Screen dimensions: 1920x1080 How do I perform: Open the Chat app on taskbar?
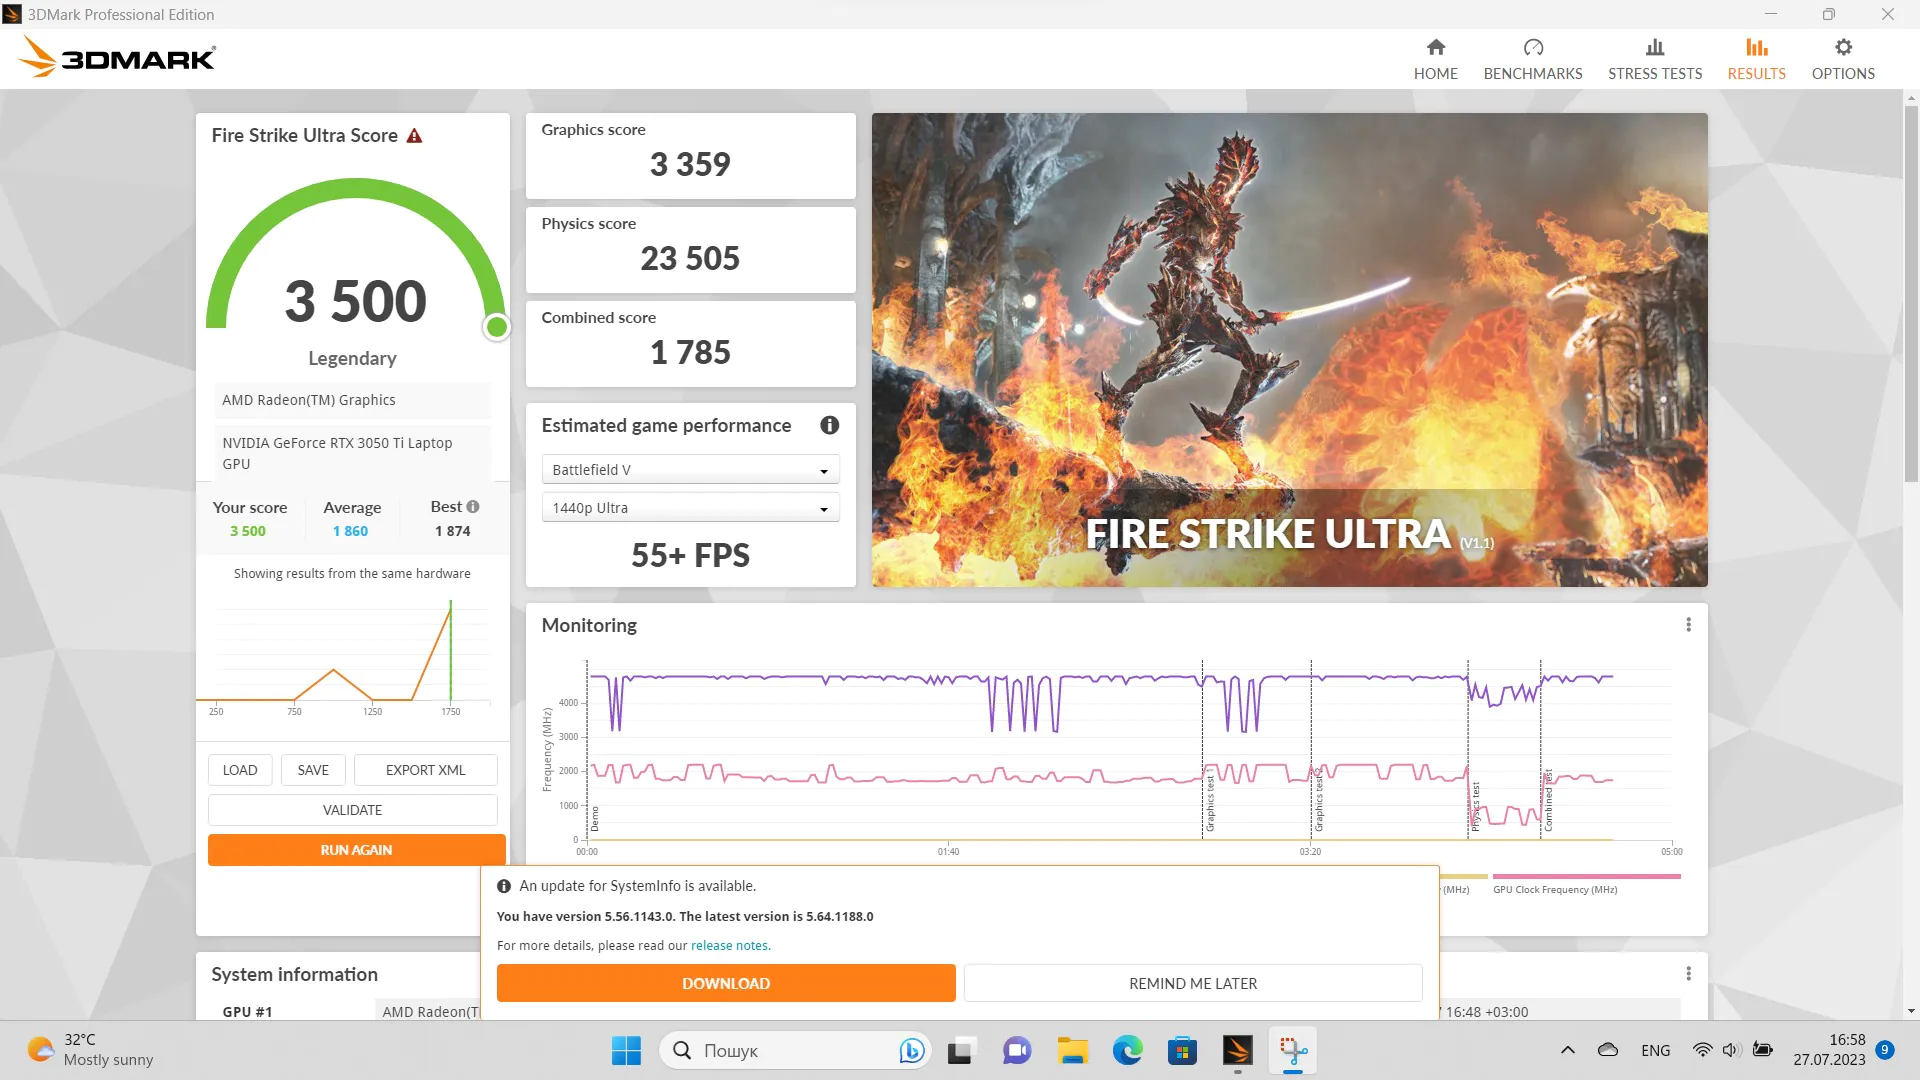(x=1017, y=1050)
